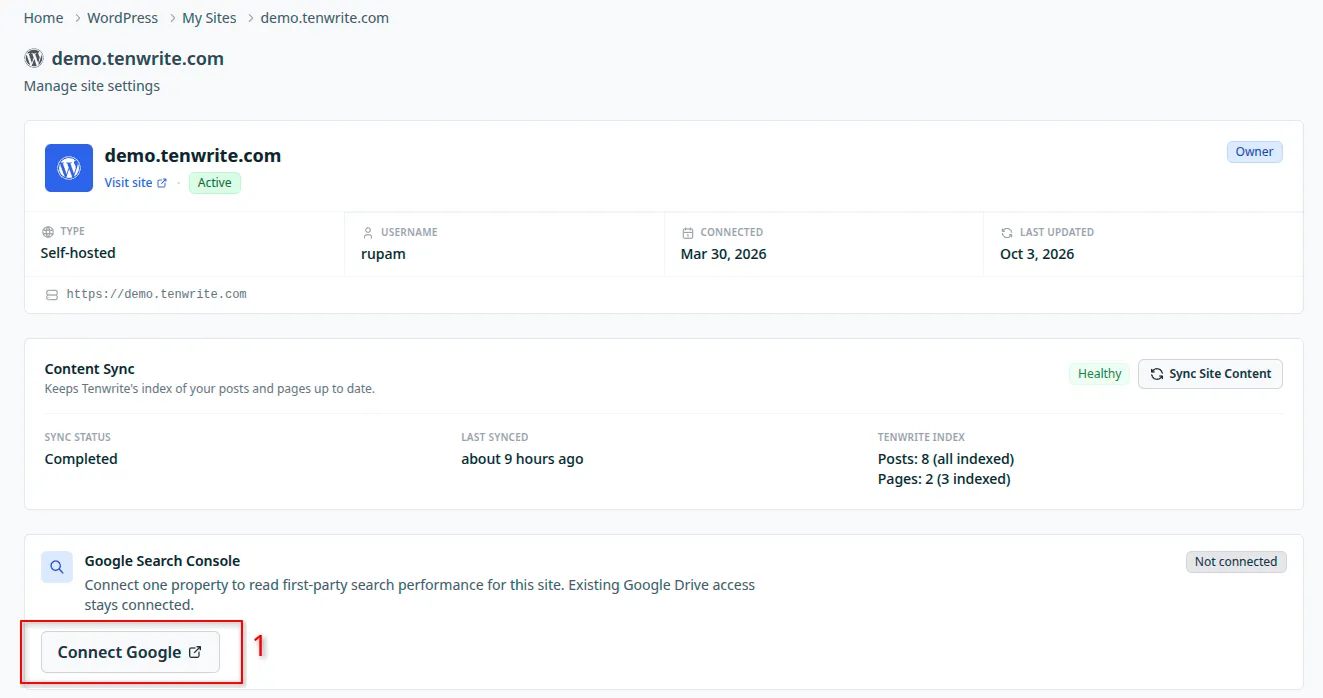Image resolution: width=1323 pixels, height=698 pixels.
Task: Click the Sync Site Content button
Action: point(1210,374)
